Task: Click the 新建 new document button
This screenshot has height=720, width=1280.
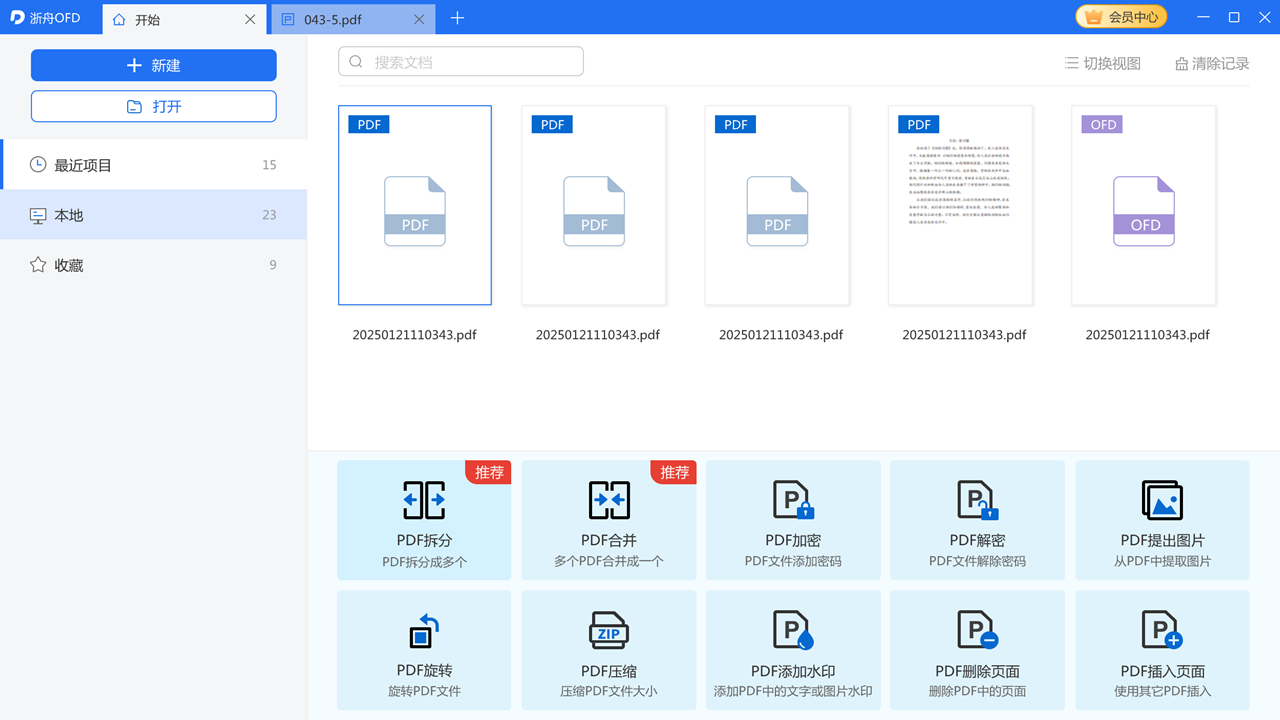Action: [154, 65]
